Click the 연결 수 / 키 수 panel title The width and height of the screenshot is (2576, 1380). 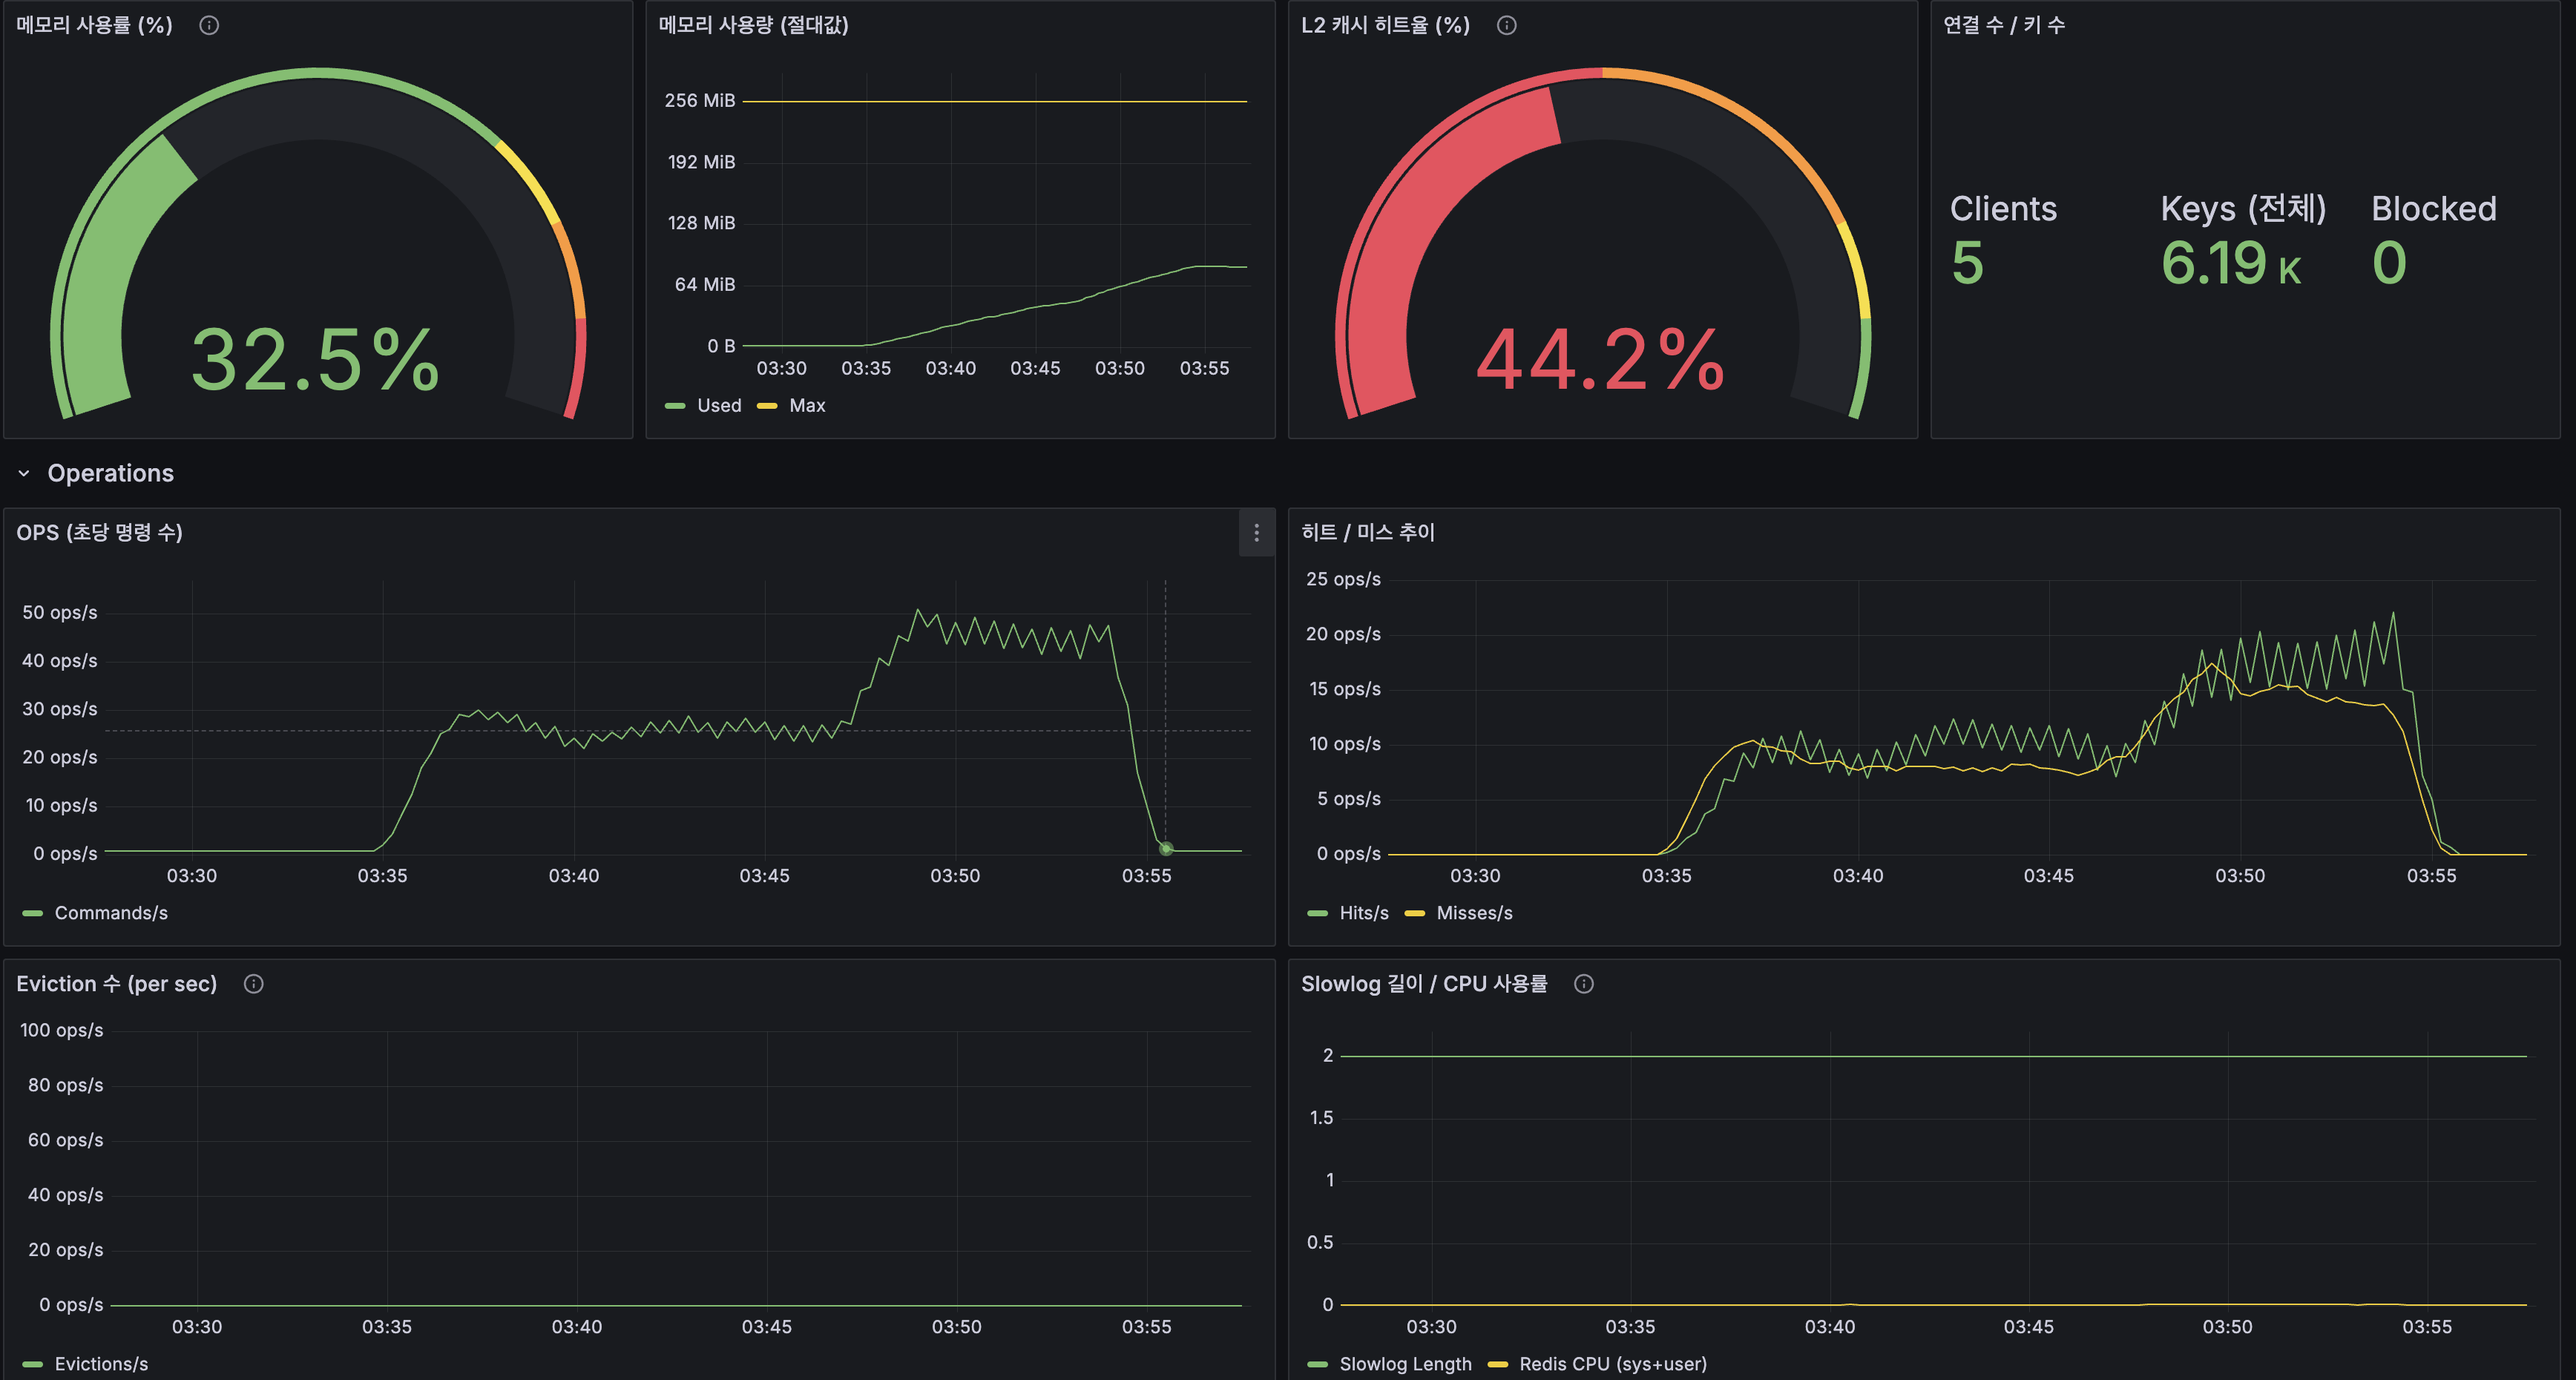coord(2003,25)
